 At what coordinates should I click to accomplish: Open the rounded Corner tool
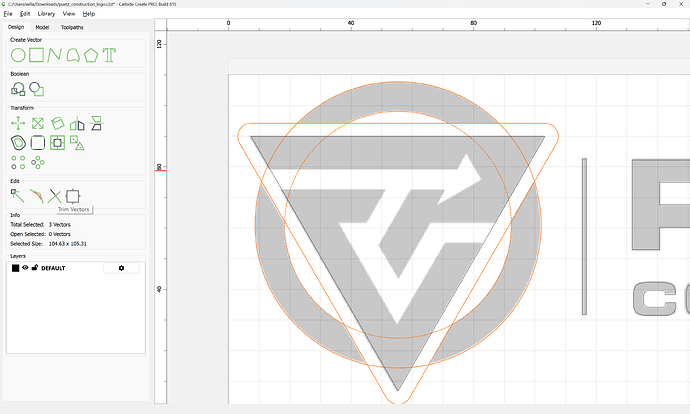tap(38, 143)
